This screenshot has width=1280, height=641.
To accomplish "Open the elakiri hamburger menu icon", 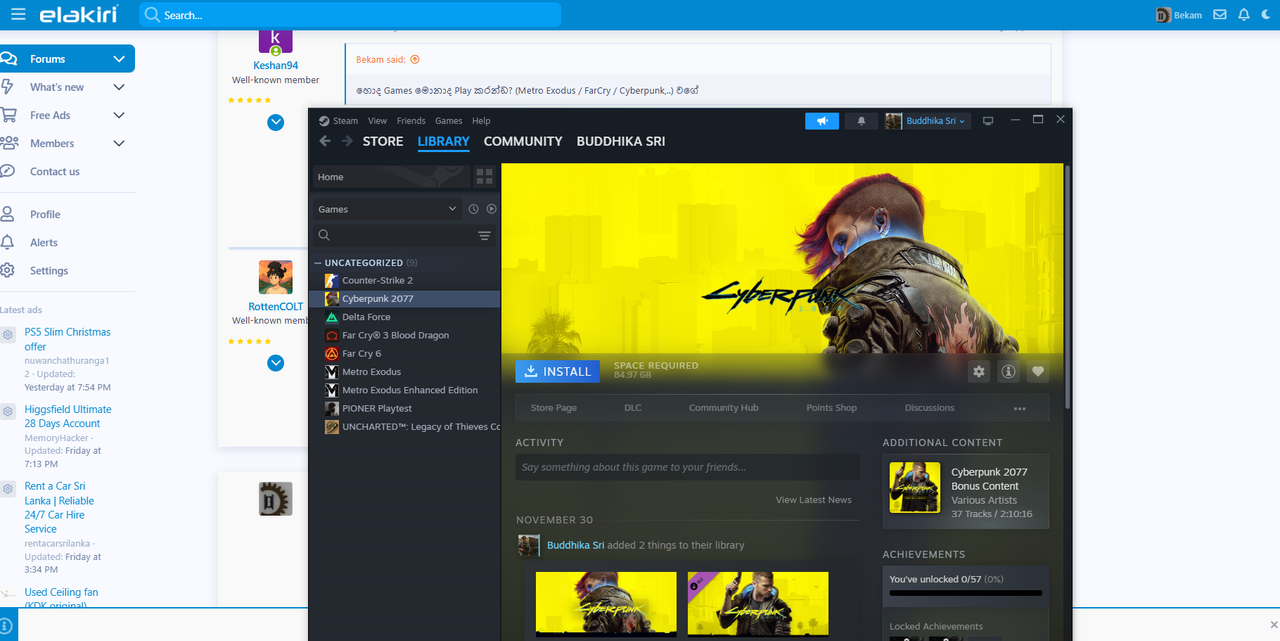I will pos(18,15).
